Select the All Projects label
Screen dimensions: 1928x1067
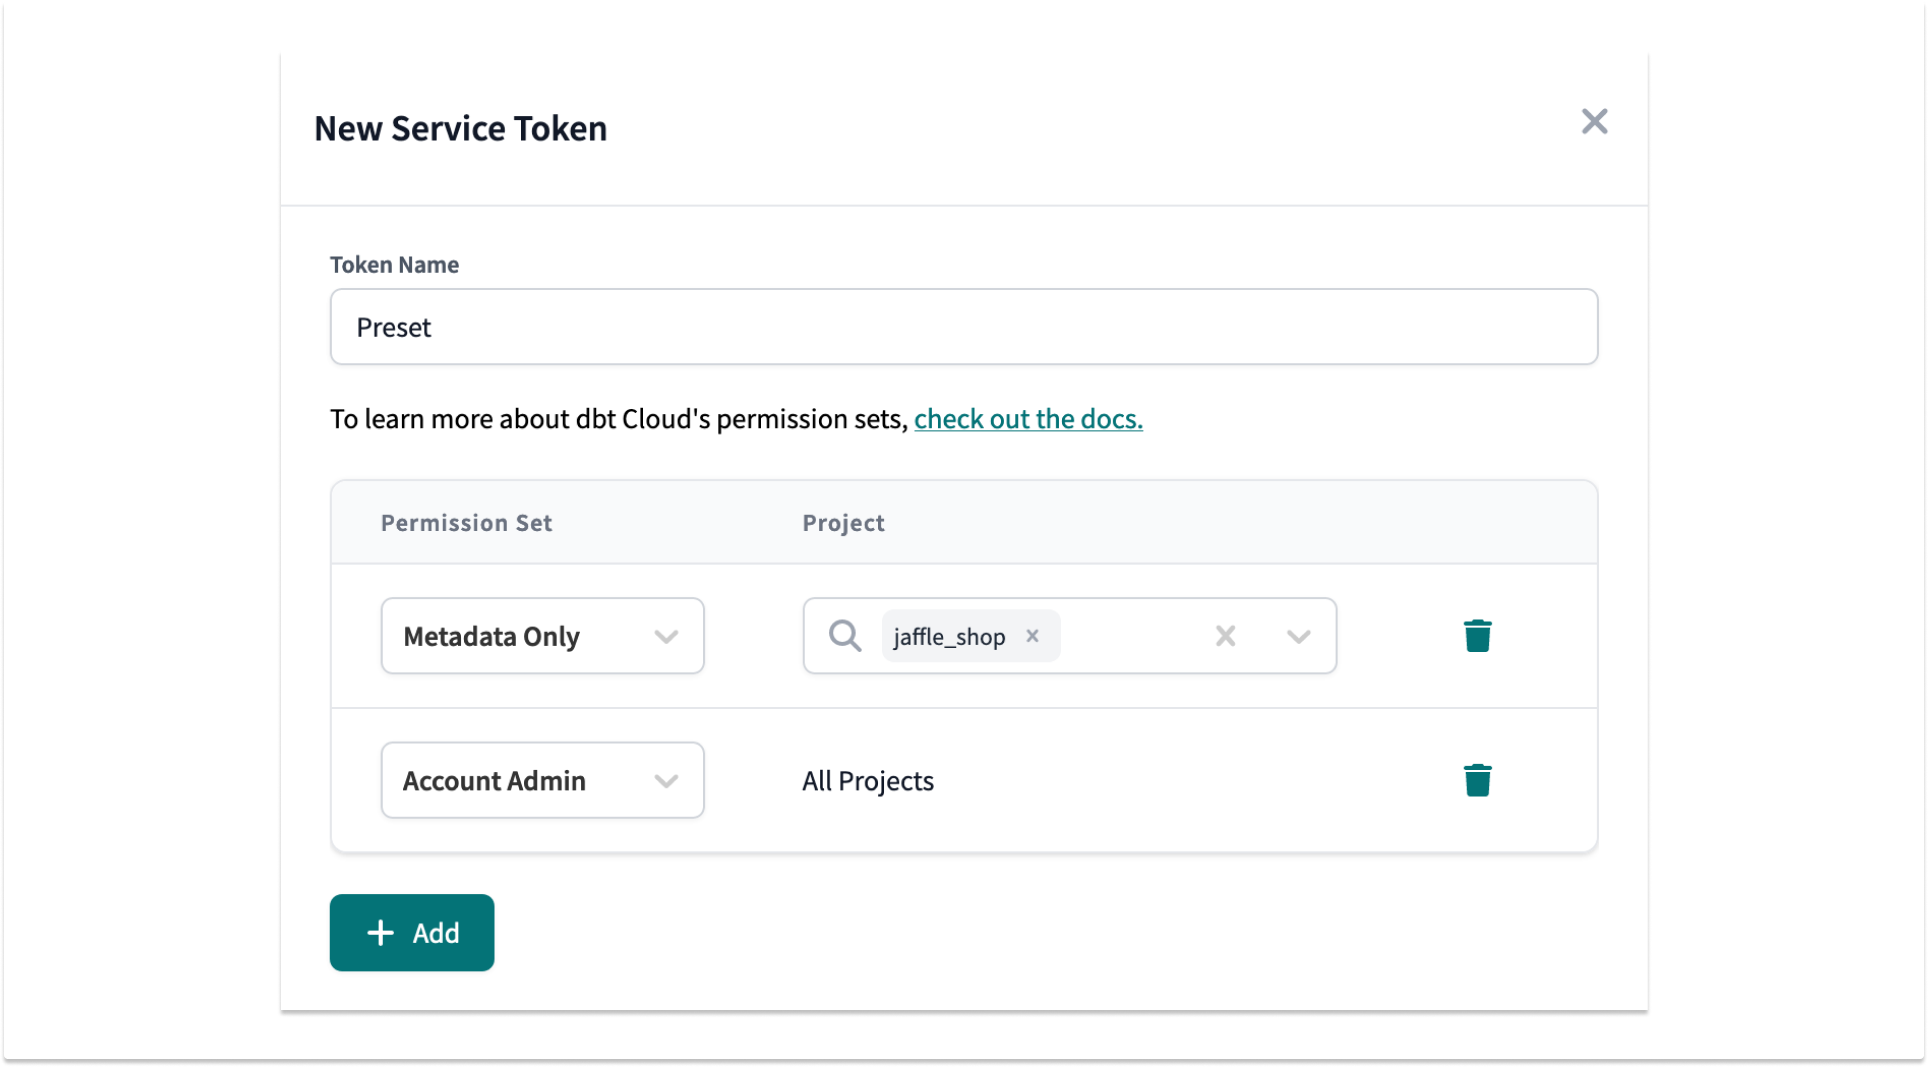[866, 781]
